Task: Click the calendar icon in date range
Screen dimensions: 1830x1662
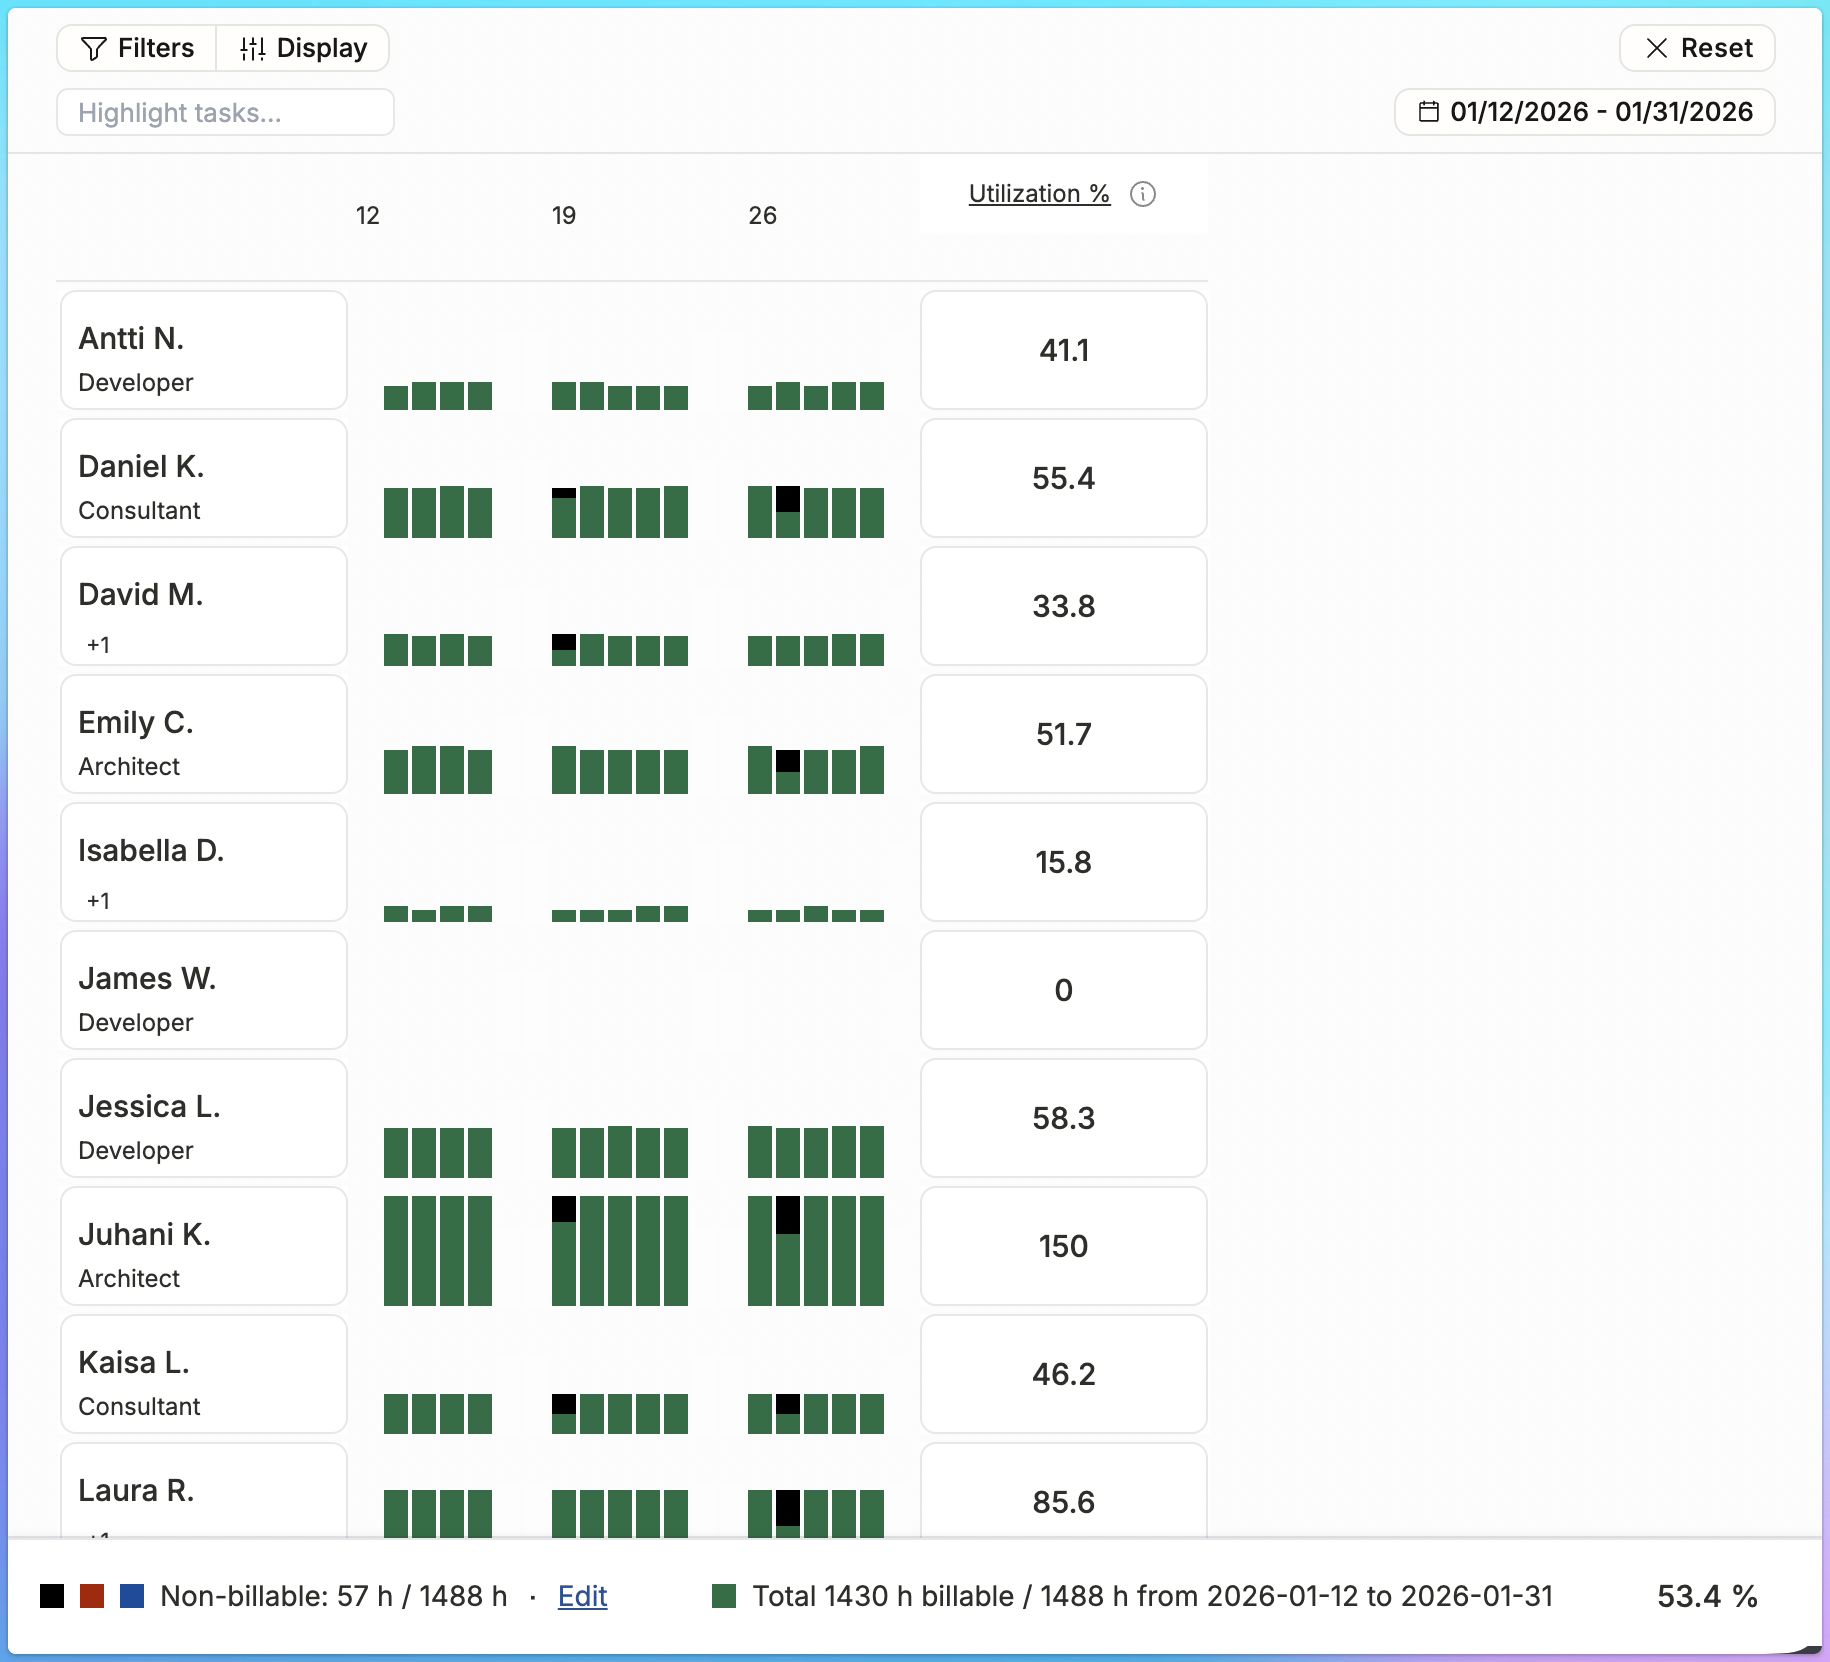Action: coord(1429,111)
